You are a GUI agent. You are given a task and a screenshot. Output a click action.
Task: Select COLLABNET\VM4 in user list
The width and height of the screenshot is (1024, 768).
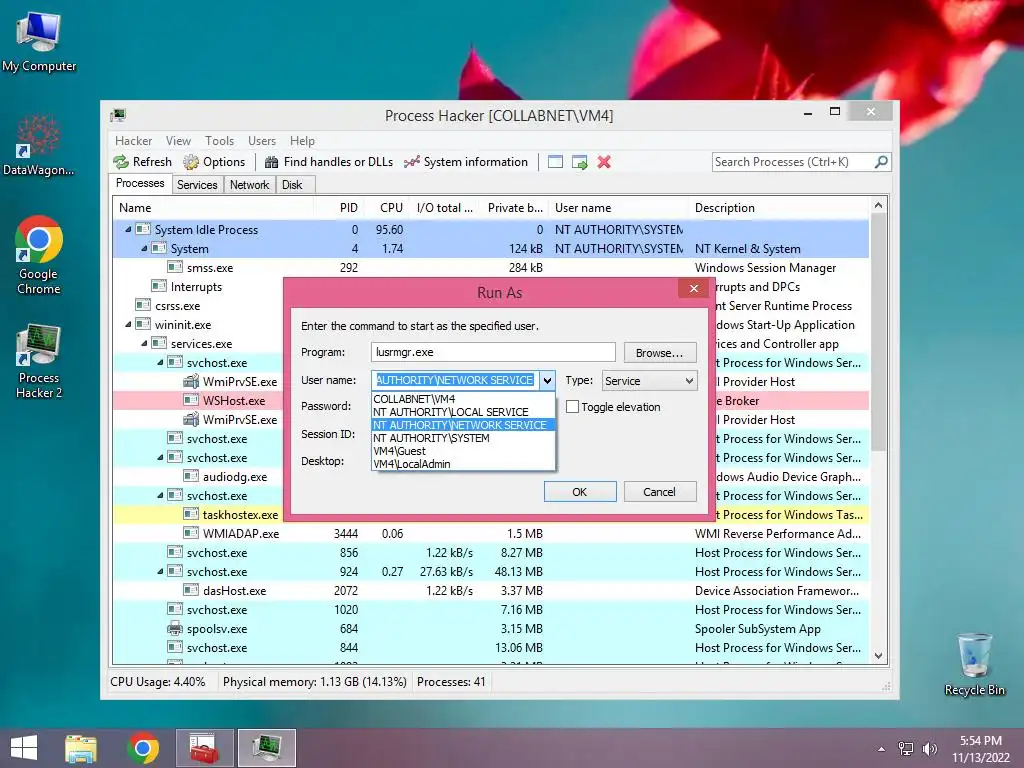[463, 398]
